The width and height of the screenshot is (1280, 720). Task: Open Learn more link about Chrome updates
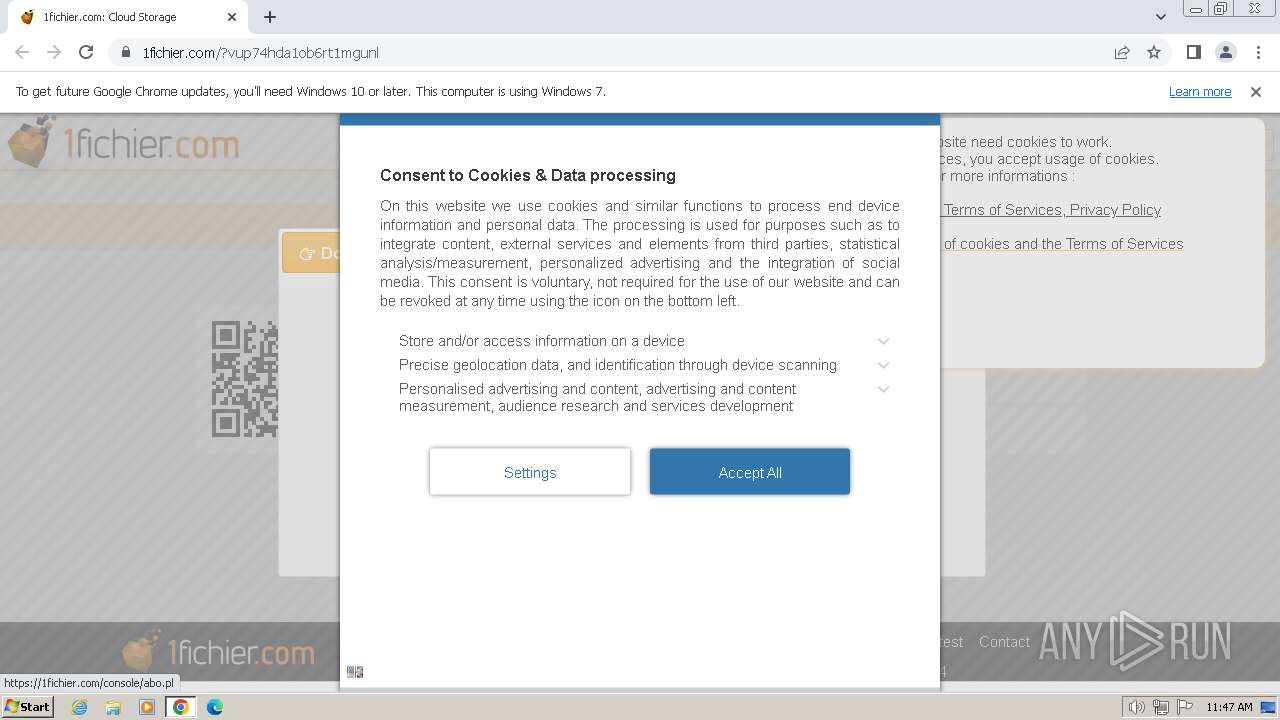1200,92
